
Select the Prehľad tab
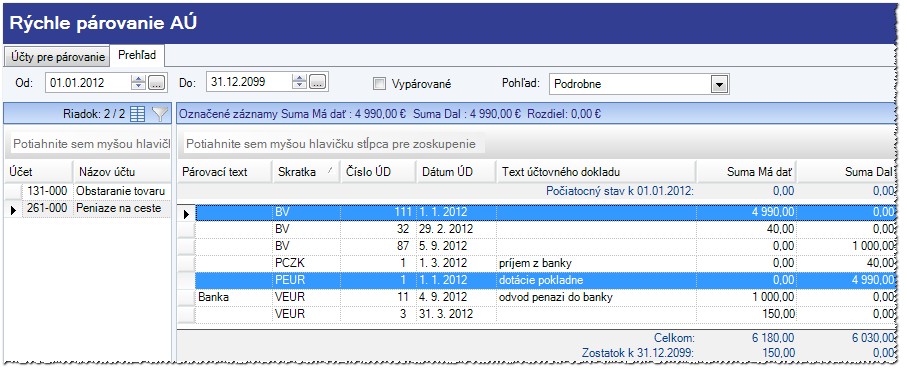(x=138, y=56)
